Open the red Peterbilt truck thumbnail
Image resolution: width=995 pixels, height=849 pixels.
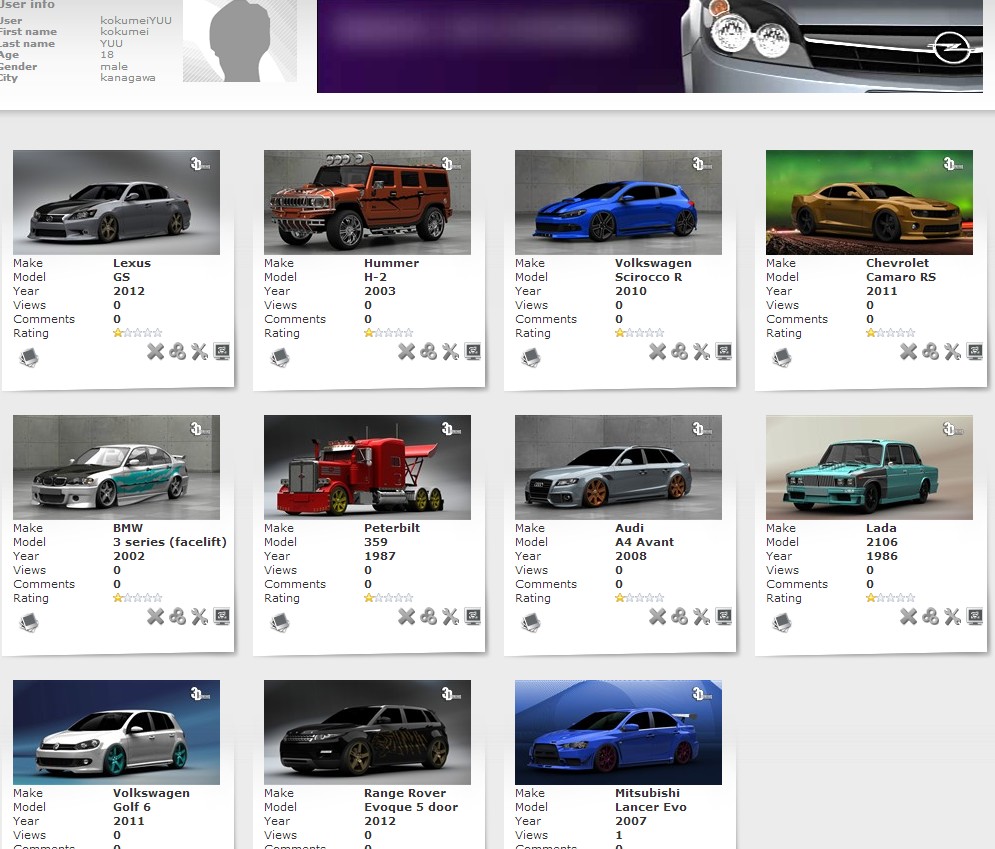tap(367, 468)
